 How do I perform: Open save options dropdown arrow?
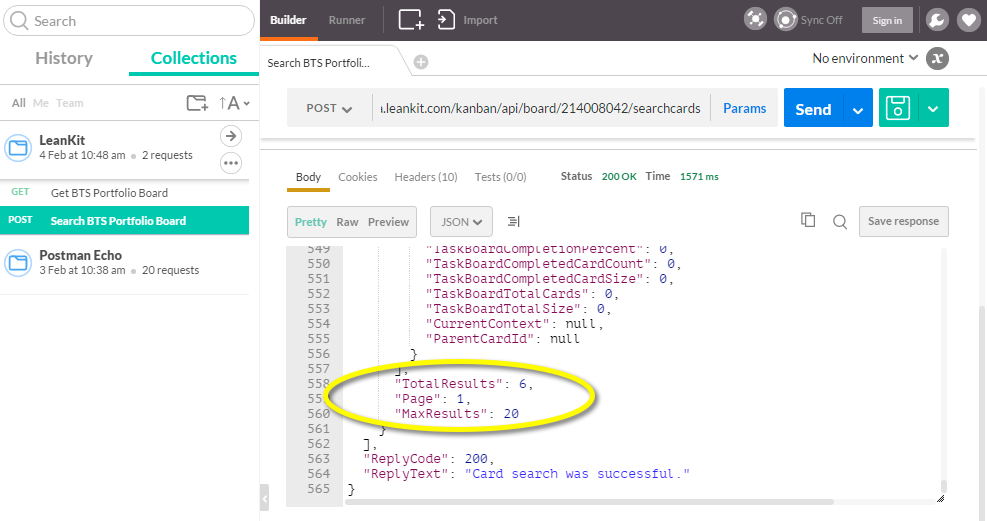(x=933, y=109)
